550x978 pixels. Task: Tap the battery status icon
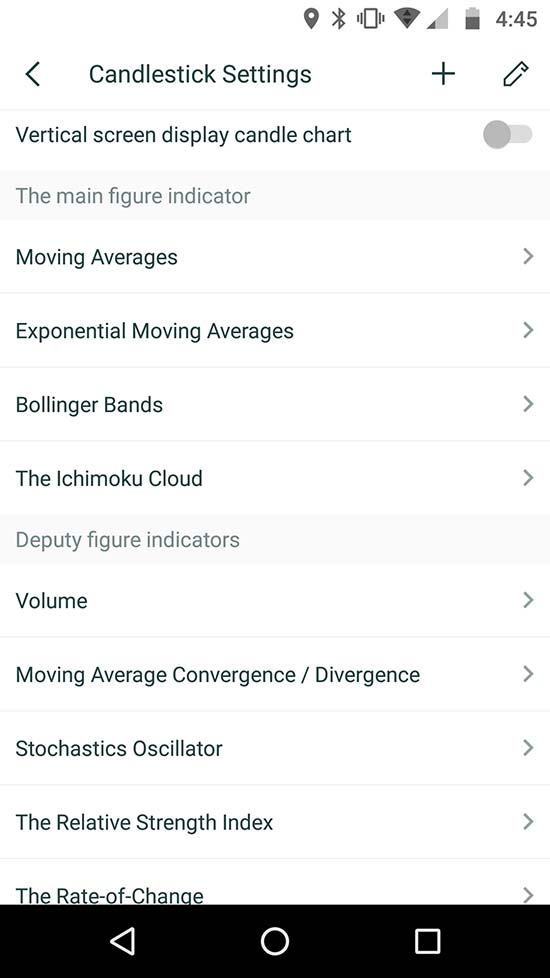coord(473,19)
